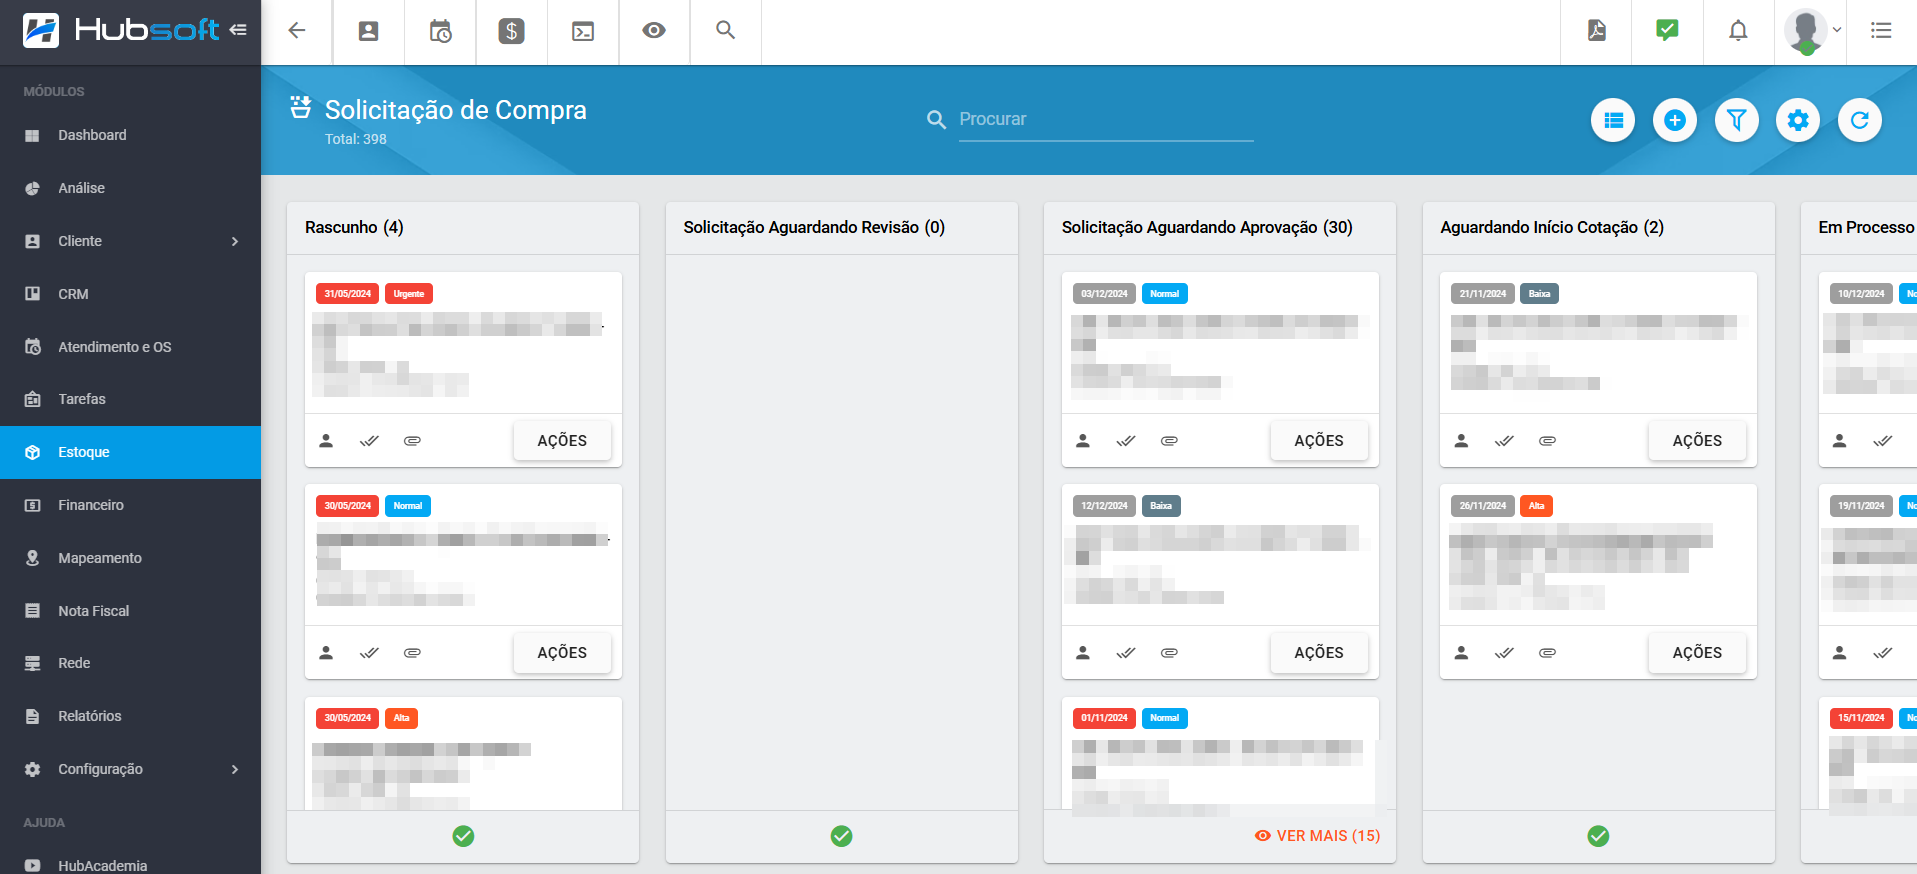Focus the Procurar search field
The width and height of the screenshot is (1917, 874).
(1106, 119)
